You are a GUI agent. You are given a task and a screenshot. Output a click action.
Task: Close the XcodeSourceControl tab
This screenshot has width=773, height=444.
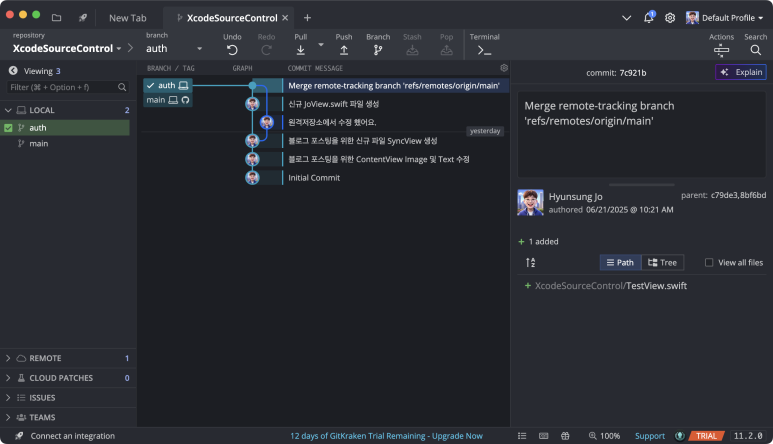coord(285,18)
